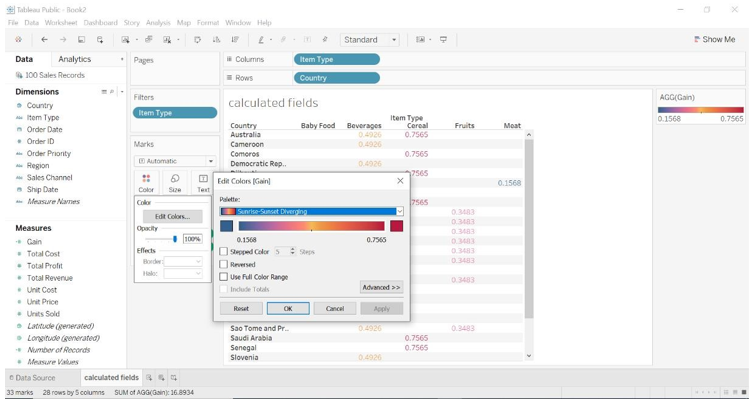753x402 pixels.
Task: Open the File menu
Action: tap(13, 23)
